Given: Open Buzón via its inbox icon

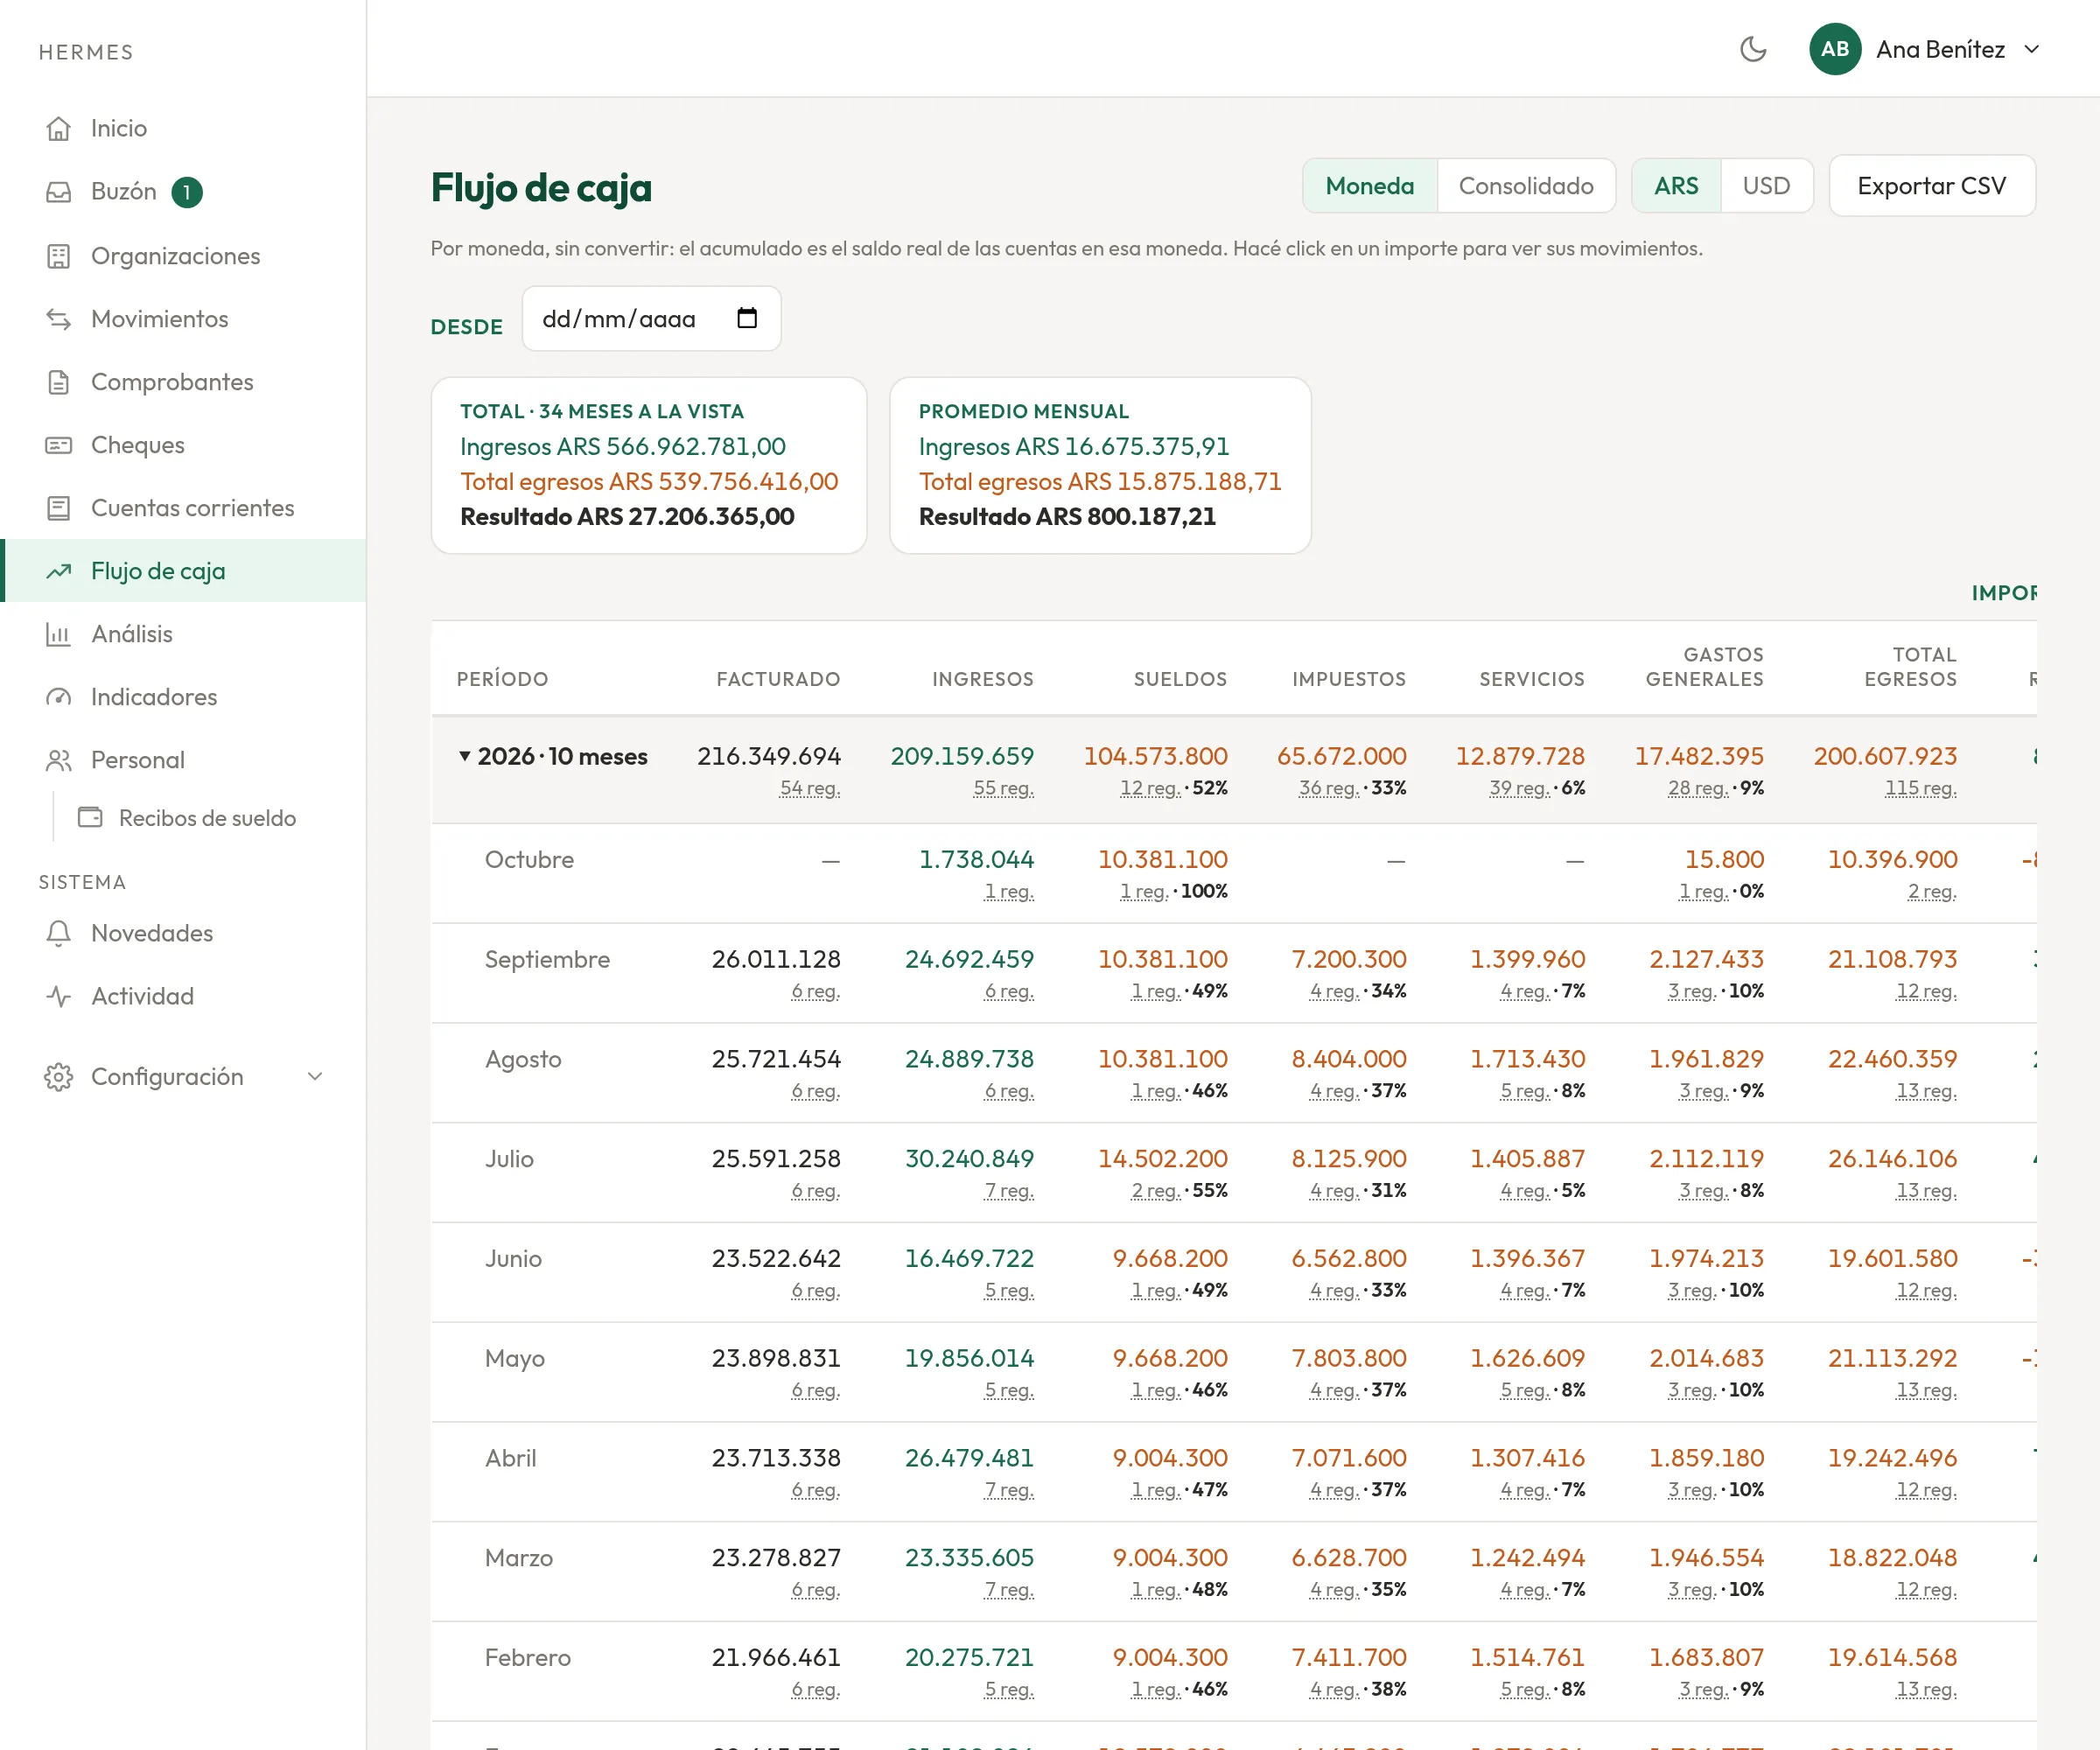Looking at the screenshot, I should pyautogui.click(x=59, y=192).
